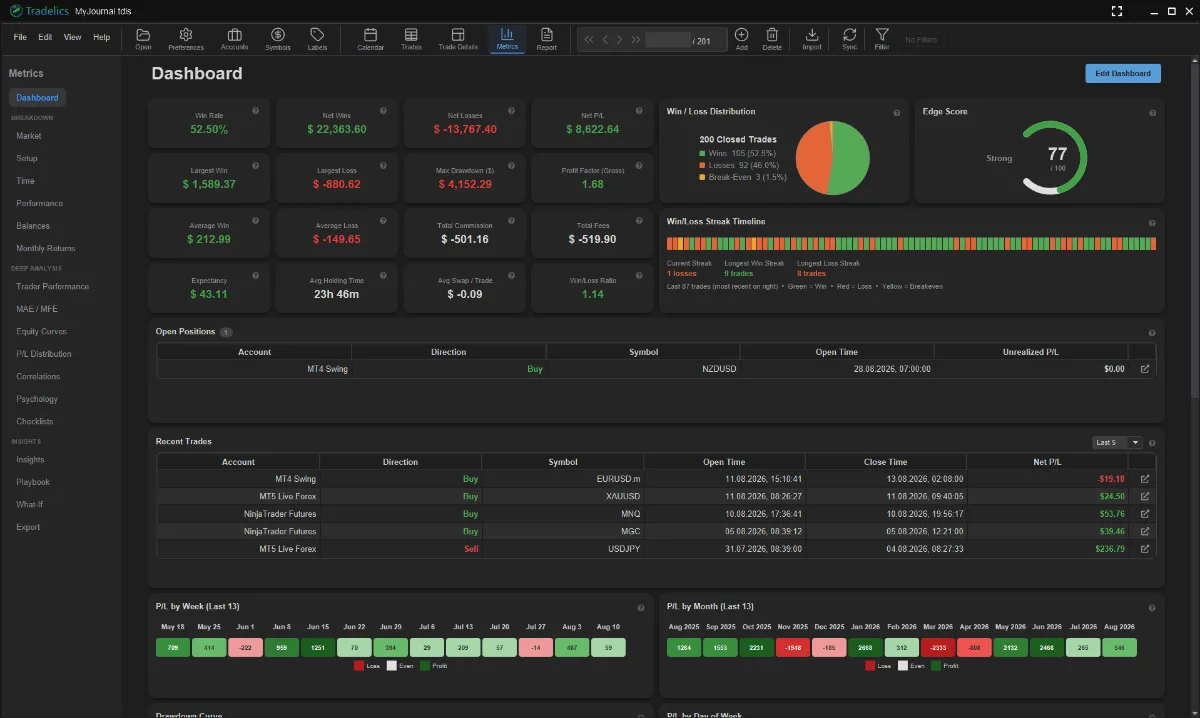The image size is (1200, 718).
Task: Open the View menu
Action: click(x=72, y=37)
